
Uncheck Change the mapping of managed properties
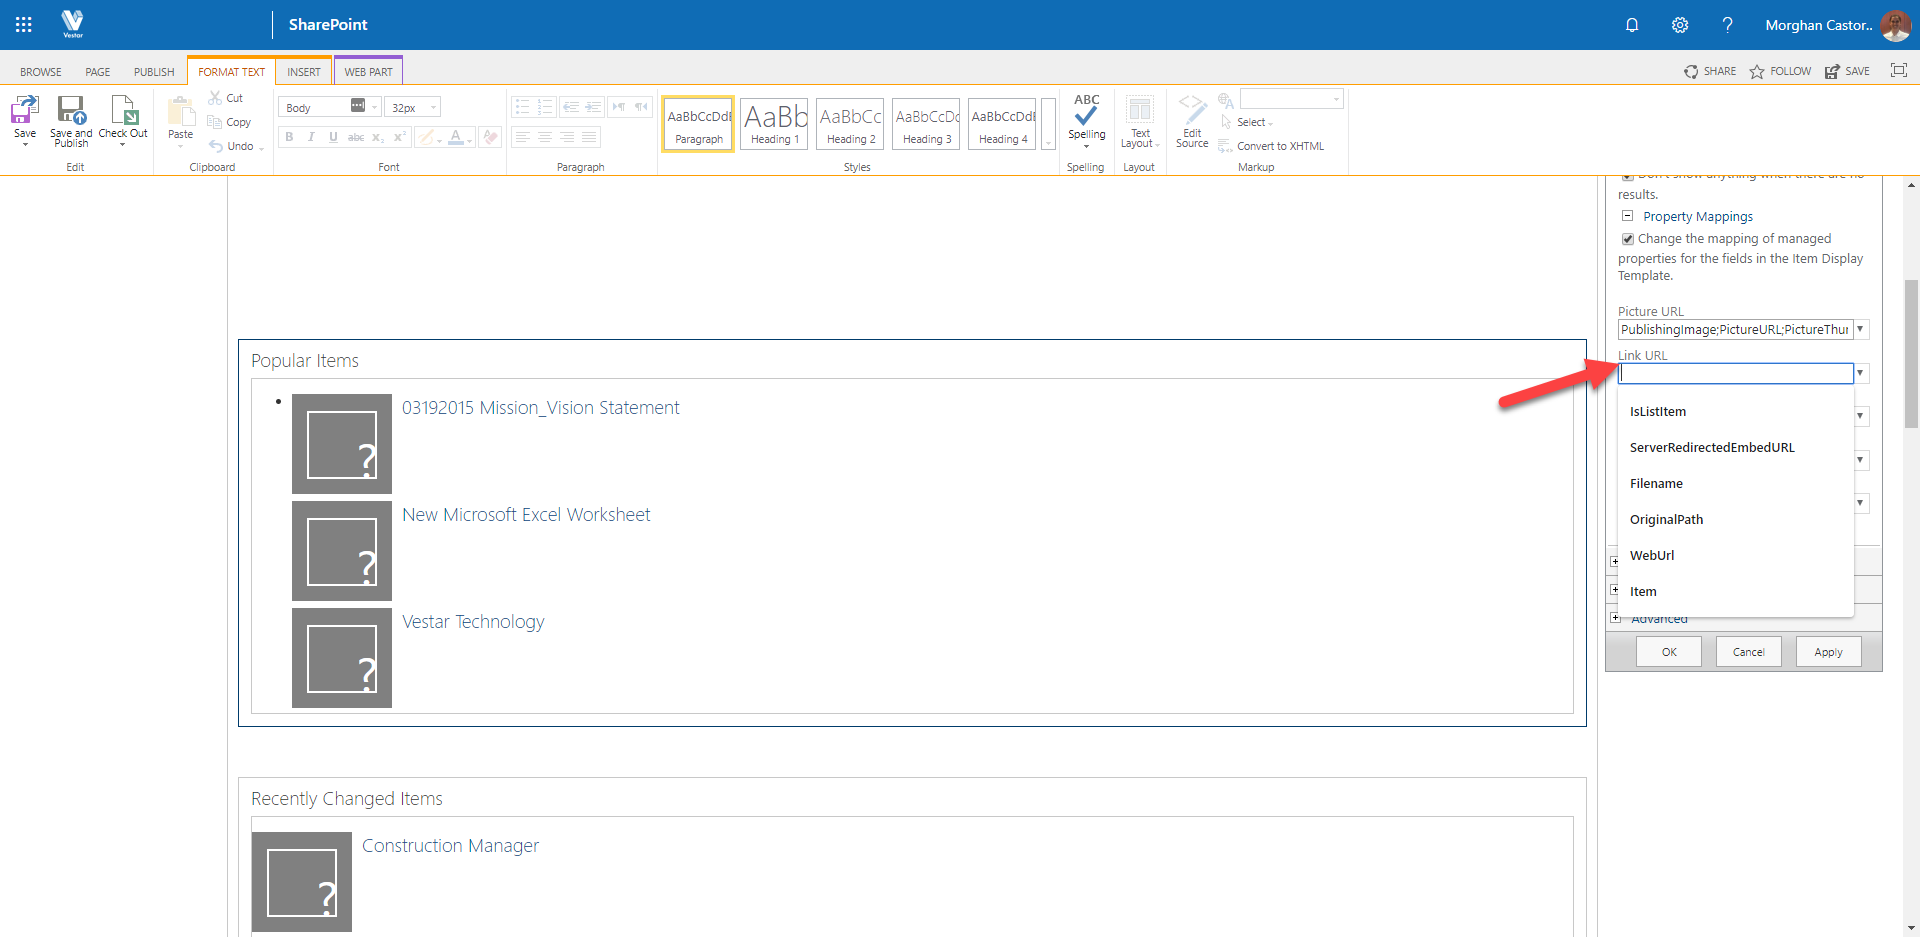pos(1628,239)
